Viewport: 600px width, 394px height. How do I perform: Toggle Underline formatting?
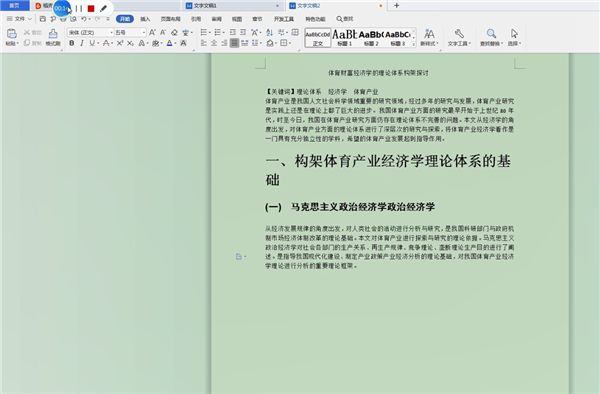pyautogui.click(x=92, y=43)
